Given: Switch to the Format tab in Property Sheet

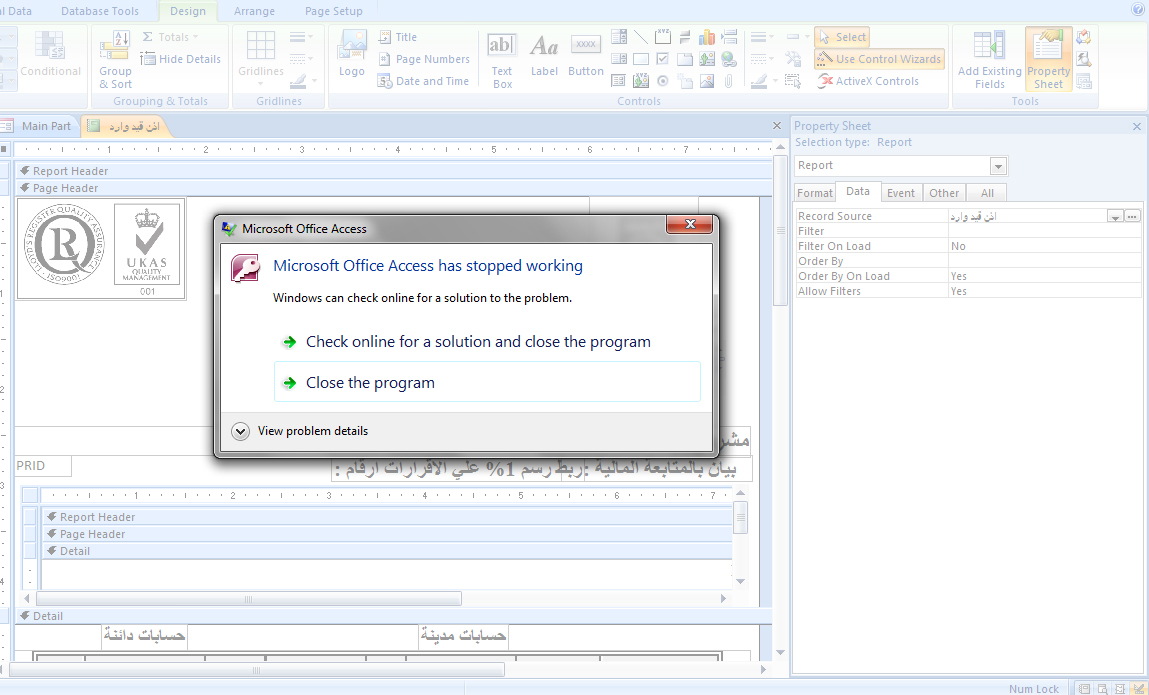Looking at the screenshot, I should tap(815, 193).
